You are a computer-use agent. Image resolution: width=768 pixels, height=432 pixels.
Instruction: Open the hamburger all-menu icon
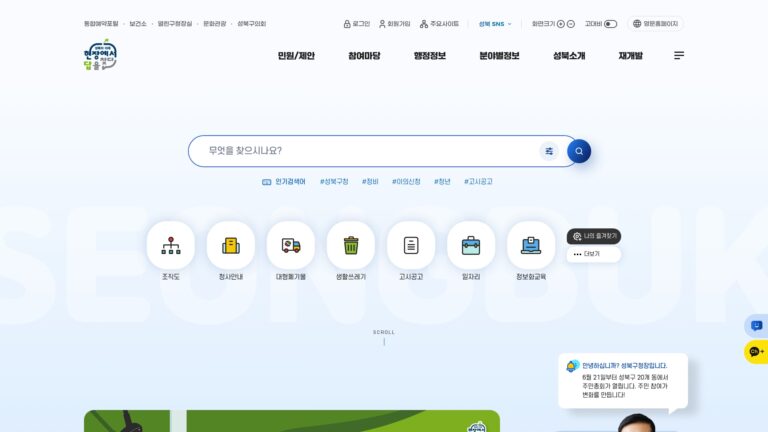679,55
